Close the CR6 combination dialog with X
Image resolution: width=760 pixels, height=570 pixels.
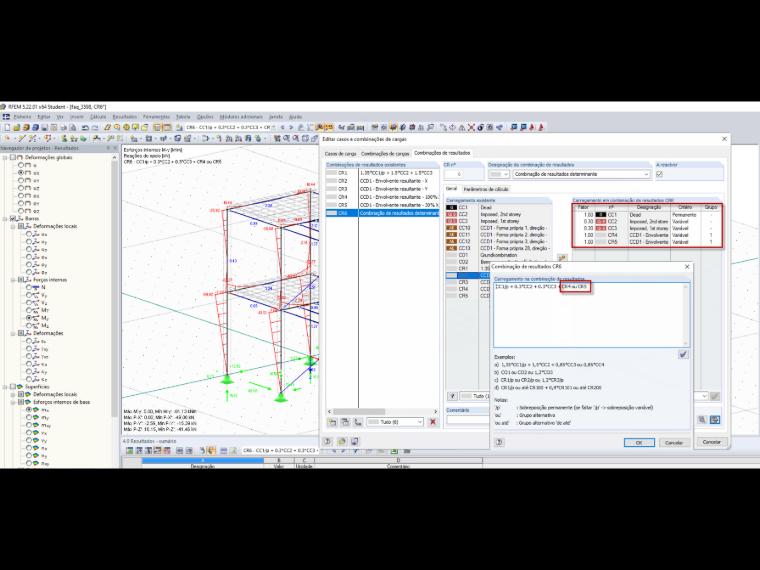coord(687,267)
